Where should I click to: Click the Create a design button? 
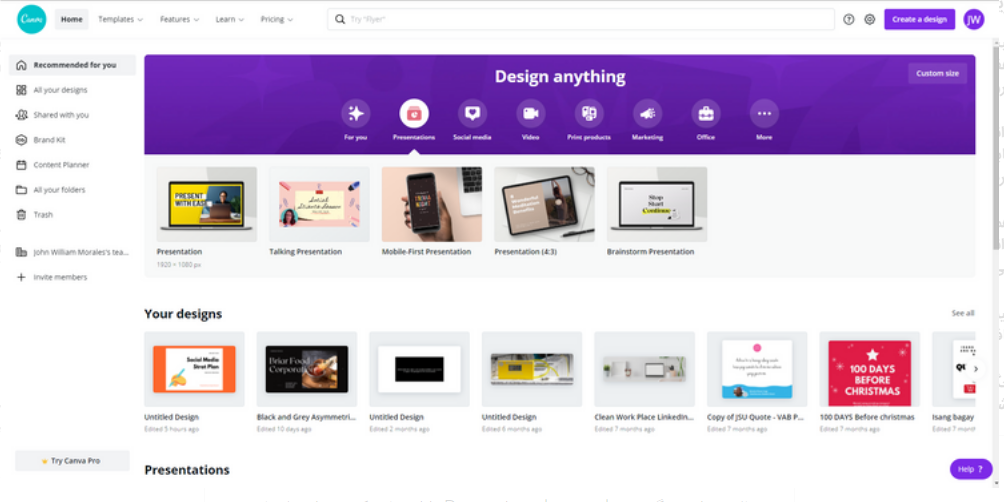click(919, 19)
